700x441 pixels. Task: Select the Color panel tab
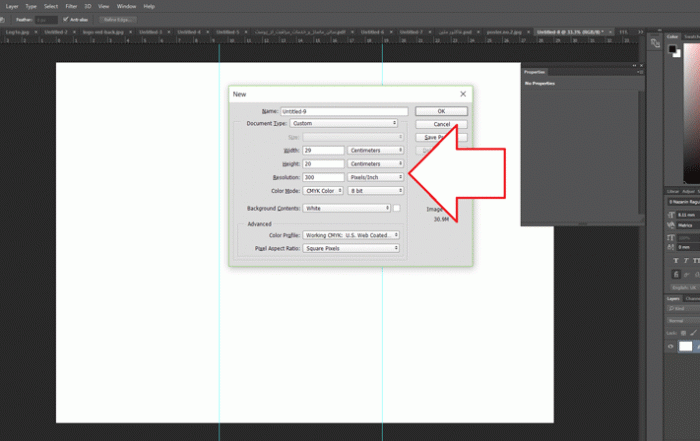click(672, 37)
